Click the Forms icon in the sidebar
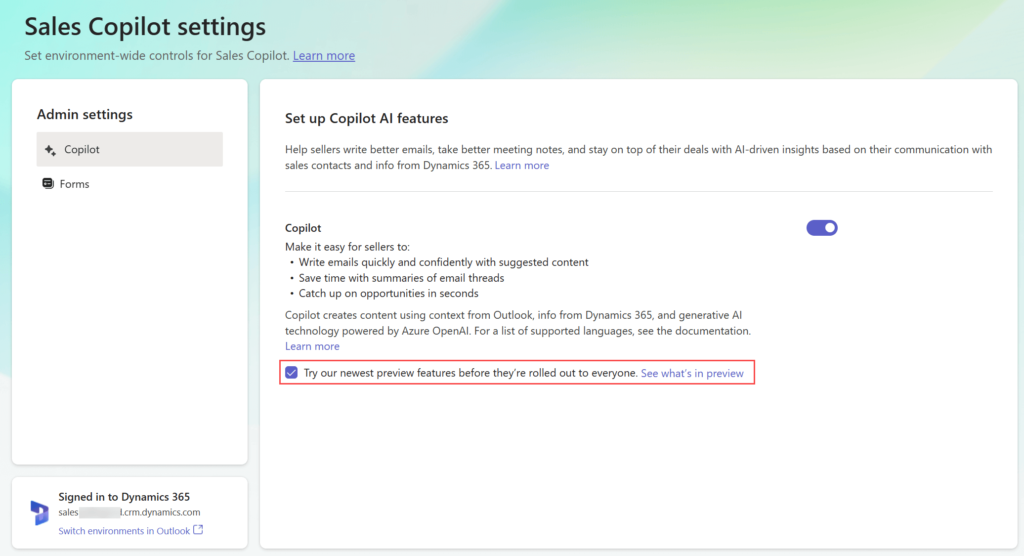This screenshot has width=1024, height=556. click(x=48, y=184)
